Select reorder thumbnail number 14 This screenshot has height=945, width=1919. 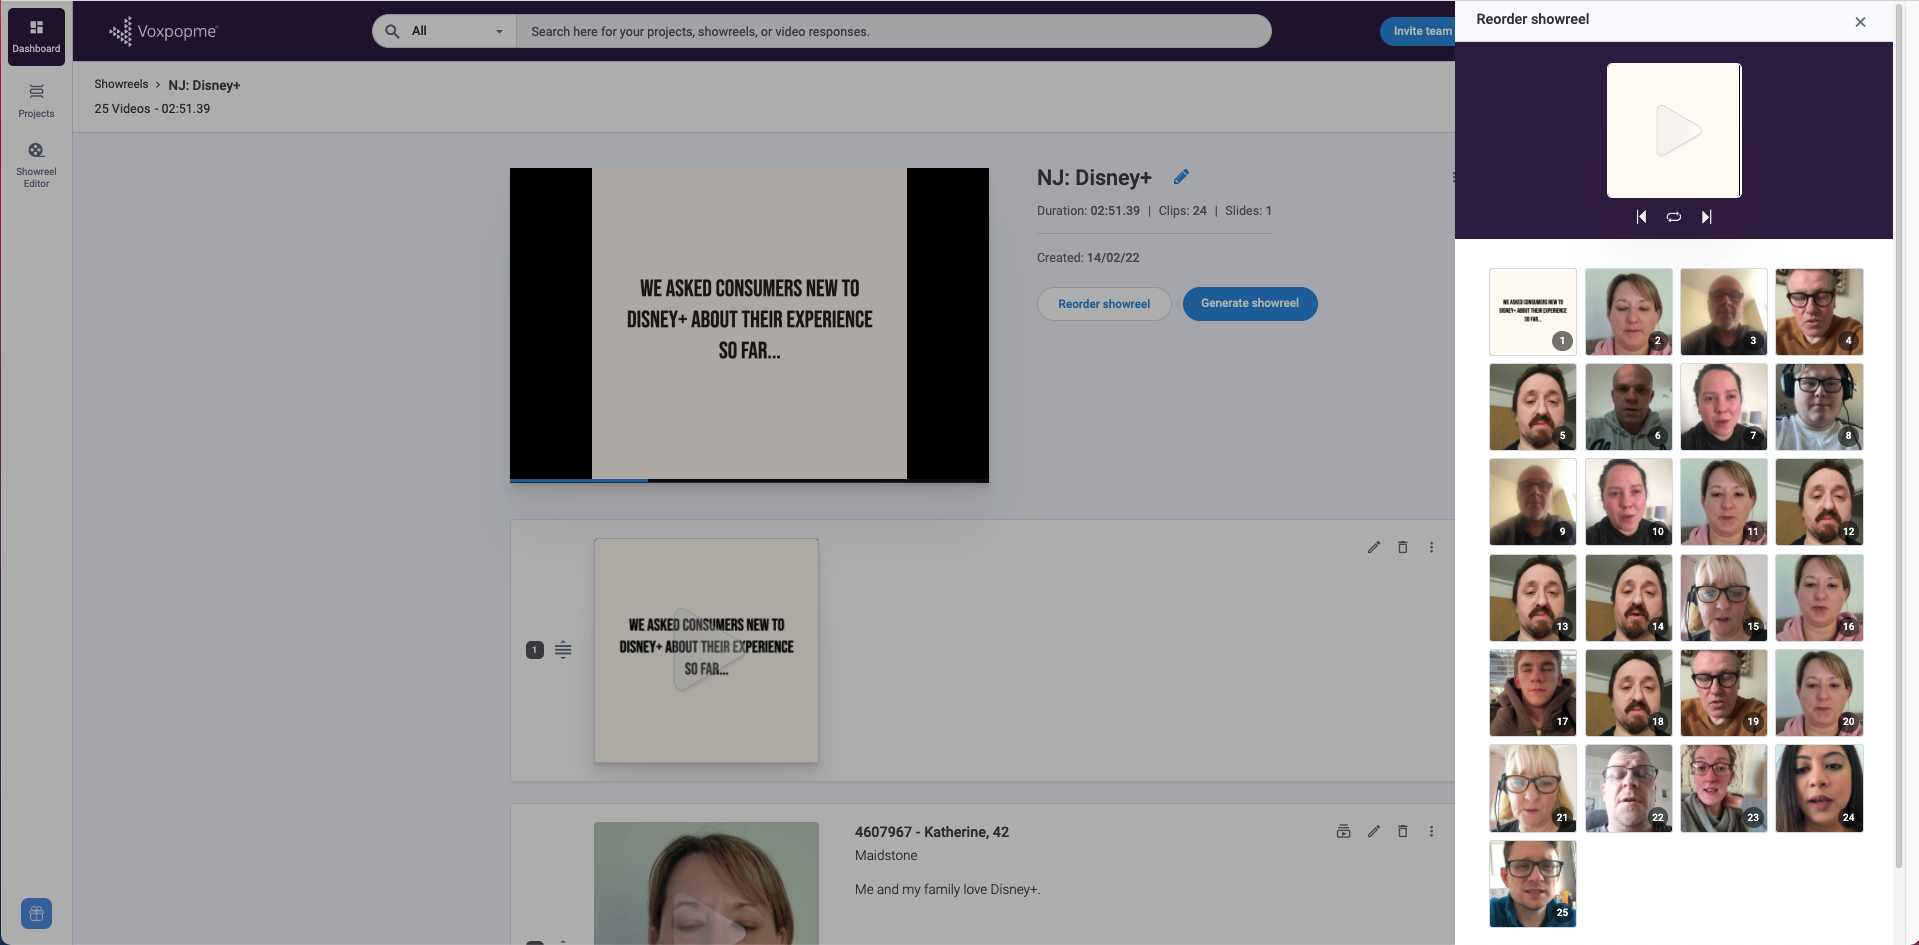1629,597
